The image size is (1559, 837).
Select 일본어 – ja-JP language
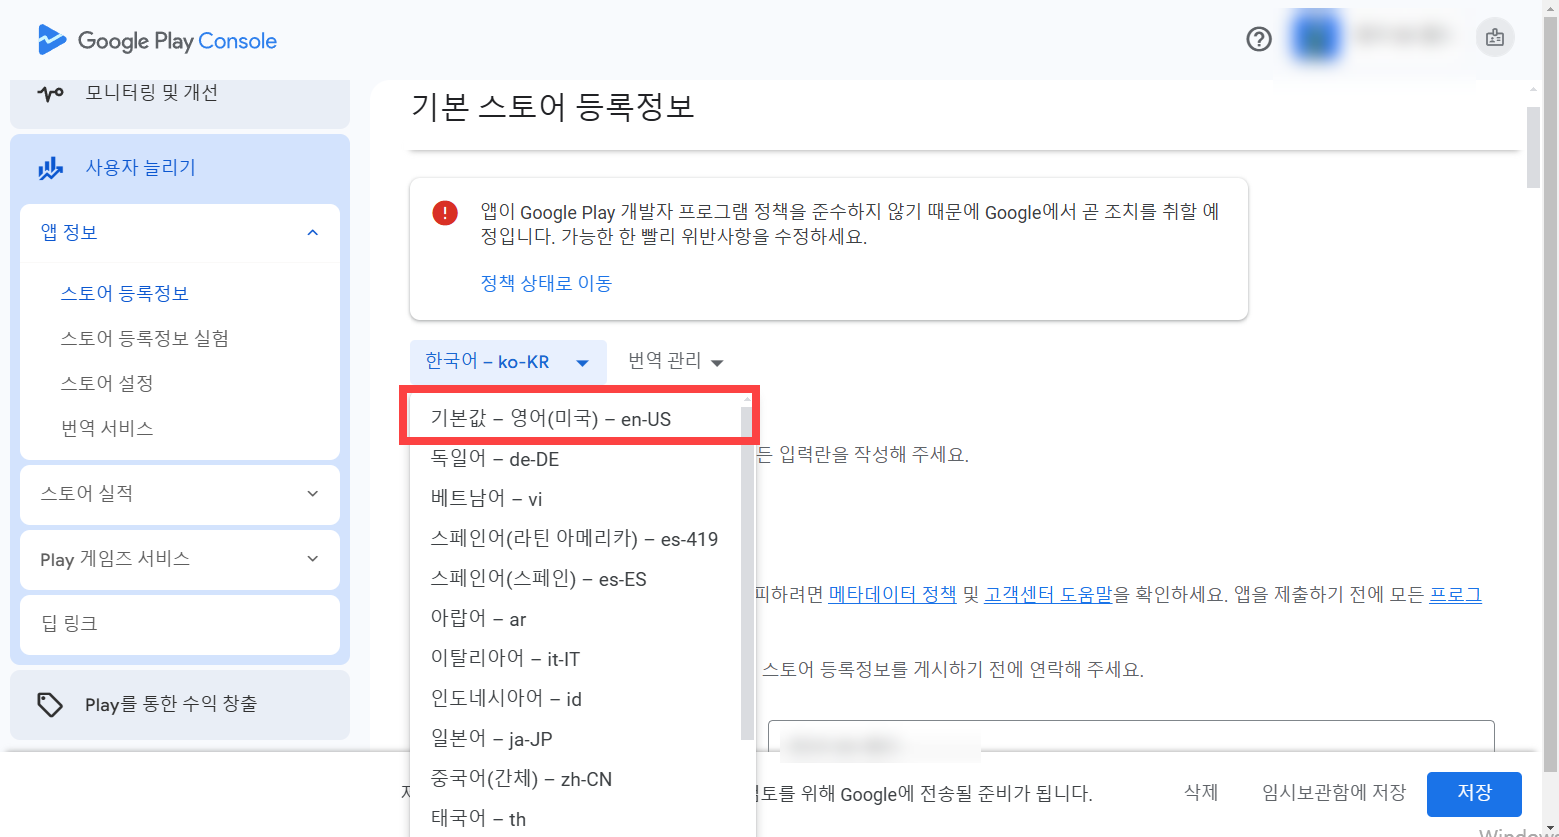tap(576, 739)
